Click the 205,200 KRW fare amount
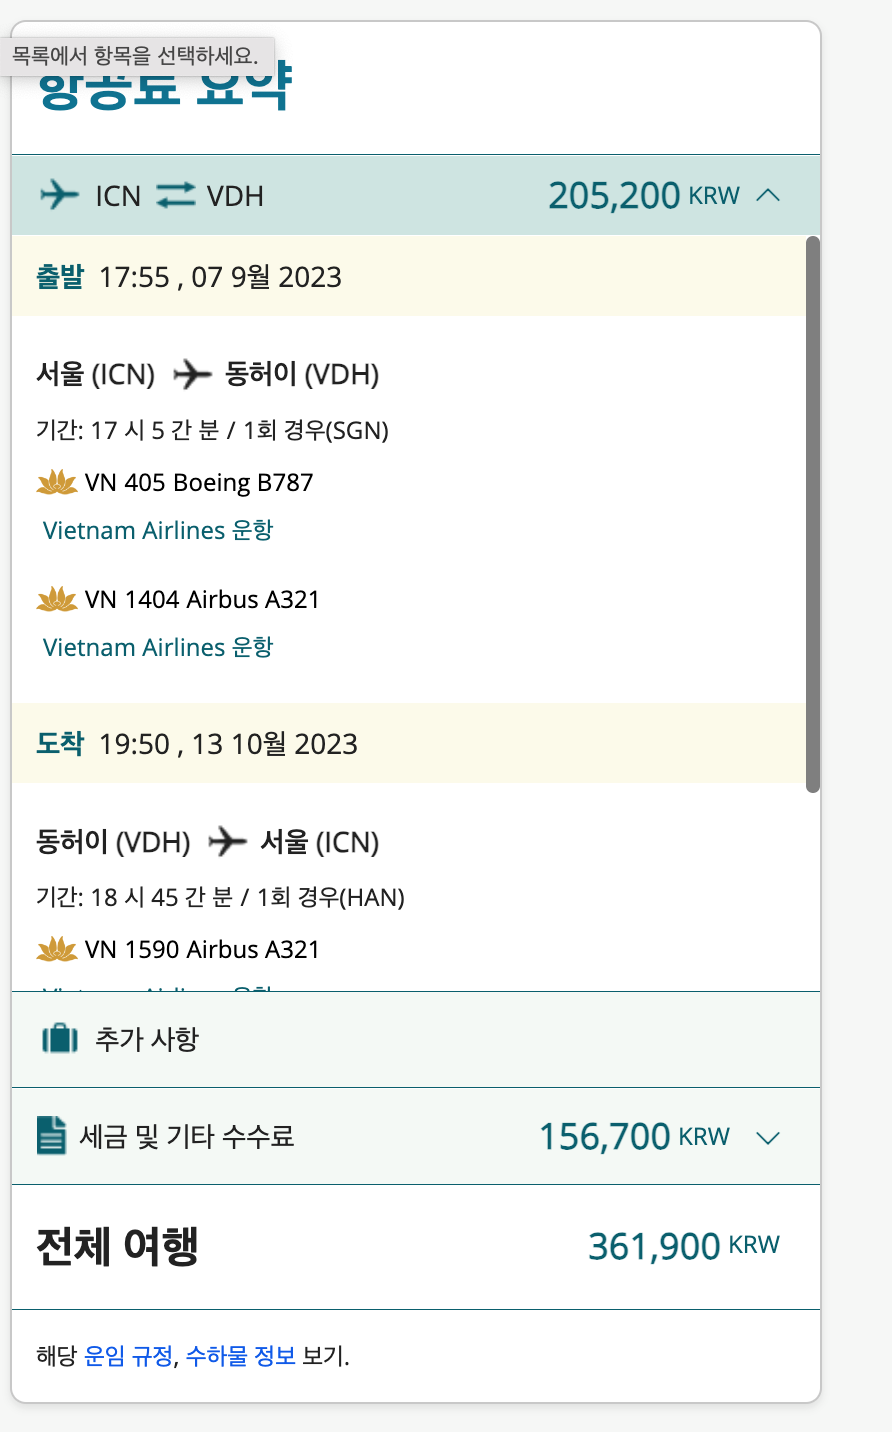Screen dimensions: 892x1432 coord(644,195)
